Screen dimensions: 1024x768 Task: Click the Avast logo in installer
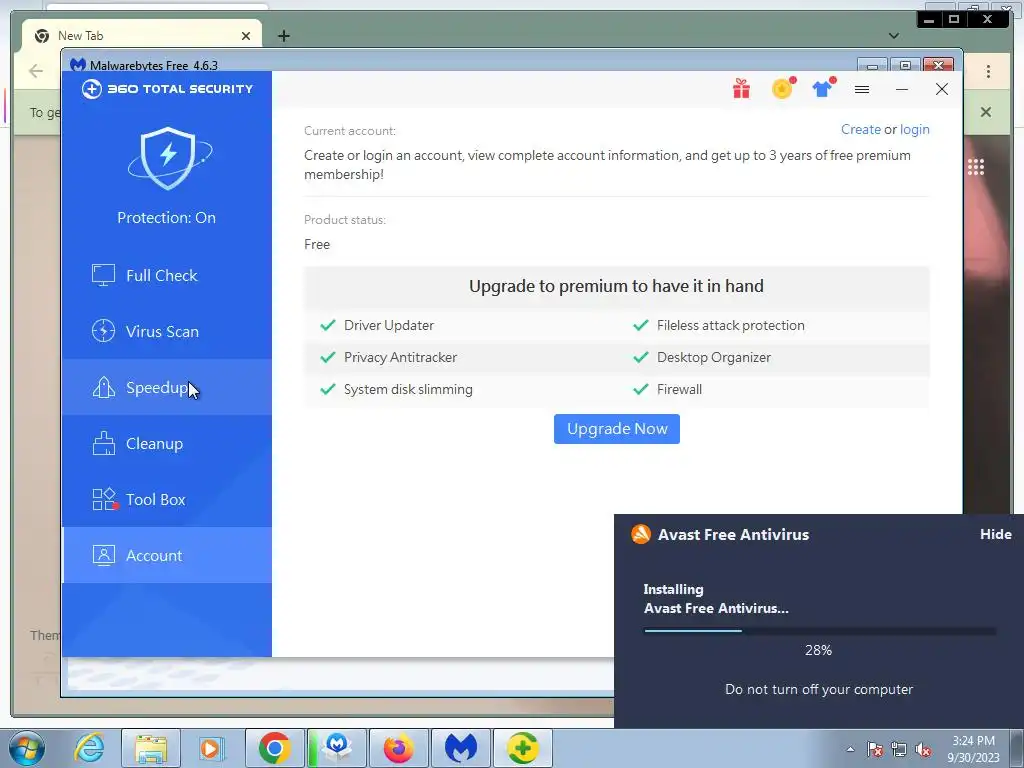click(x=641, y=534)
